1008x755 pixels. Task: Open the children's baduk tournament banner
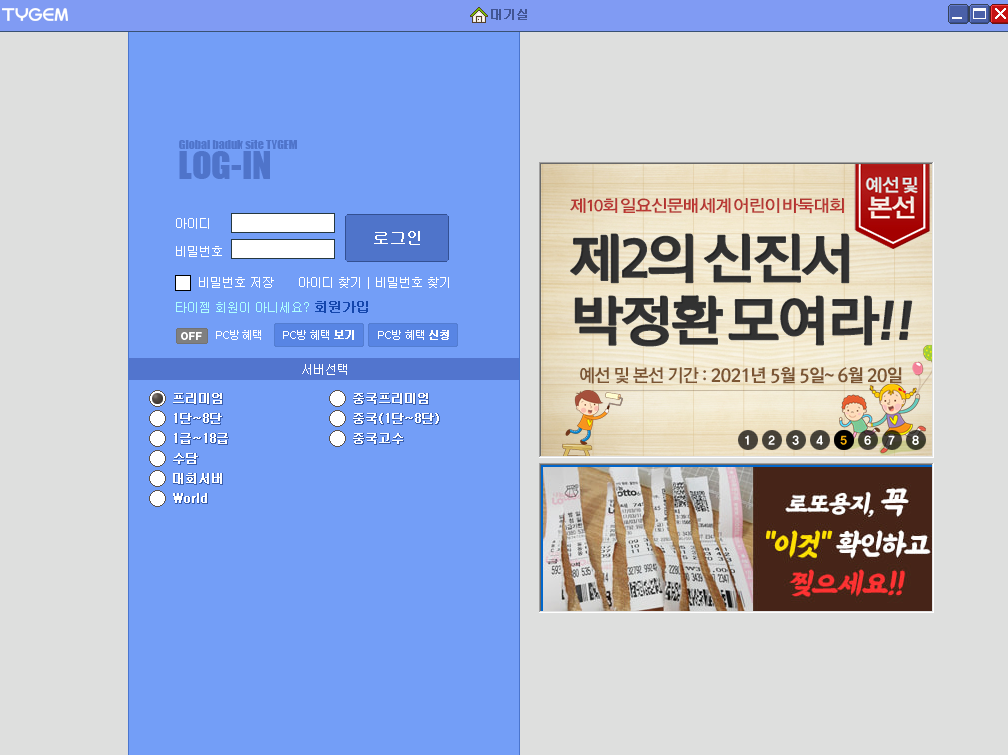[736, 310]
